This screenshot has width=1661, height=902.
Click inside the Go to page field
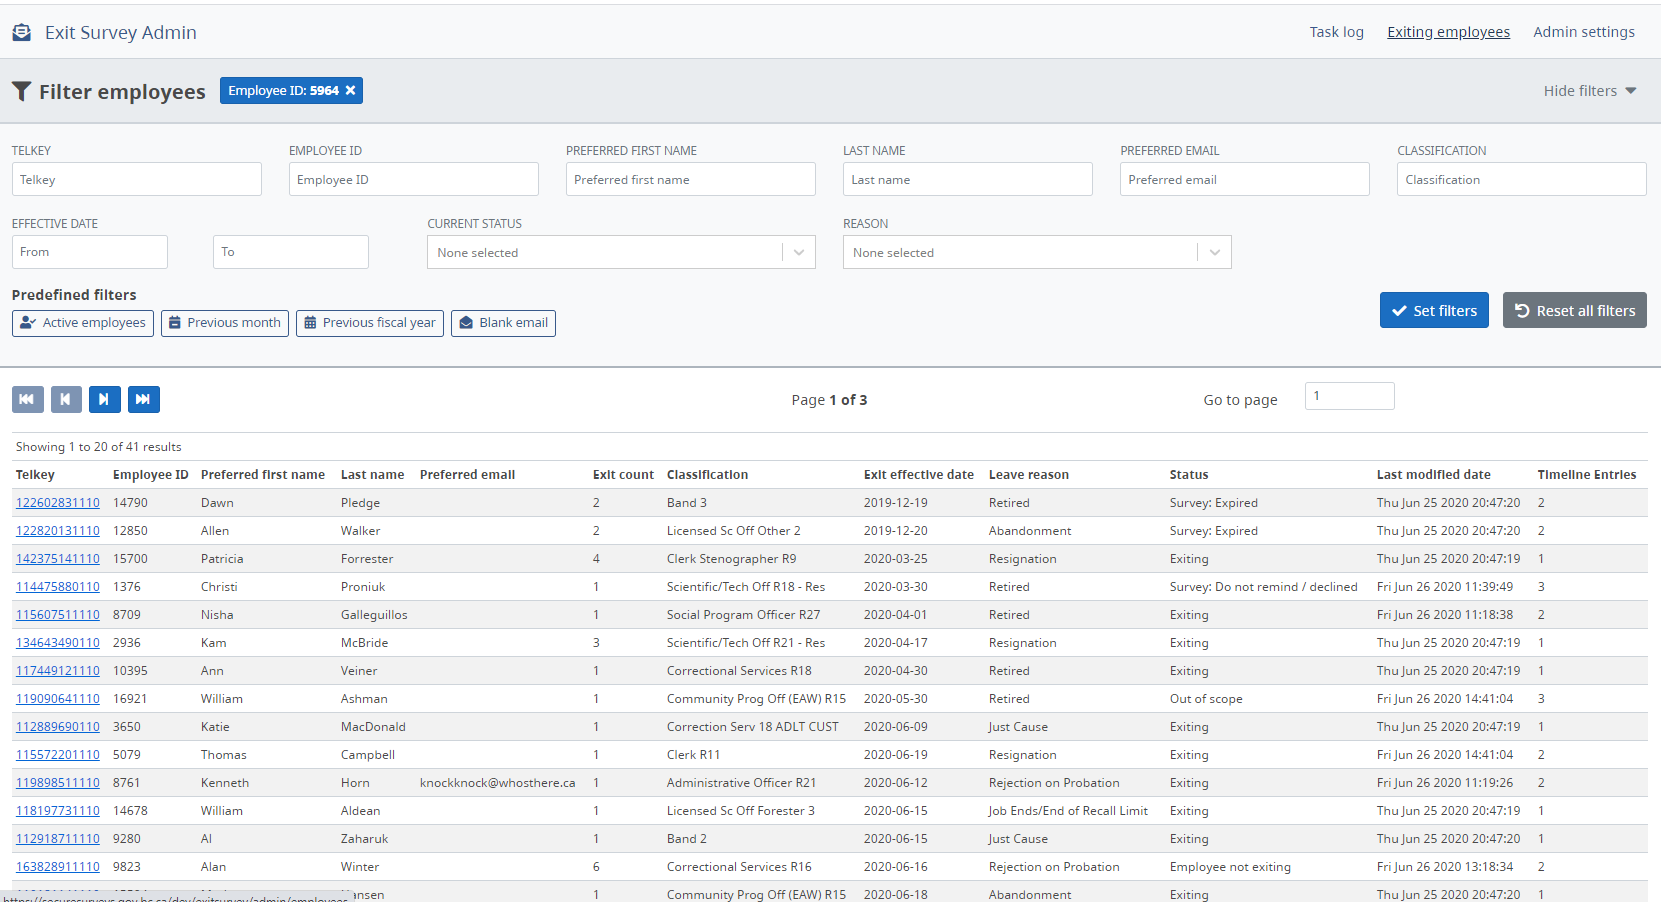pos(1349,396)
